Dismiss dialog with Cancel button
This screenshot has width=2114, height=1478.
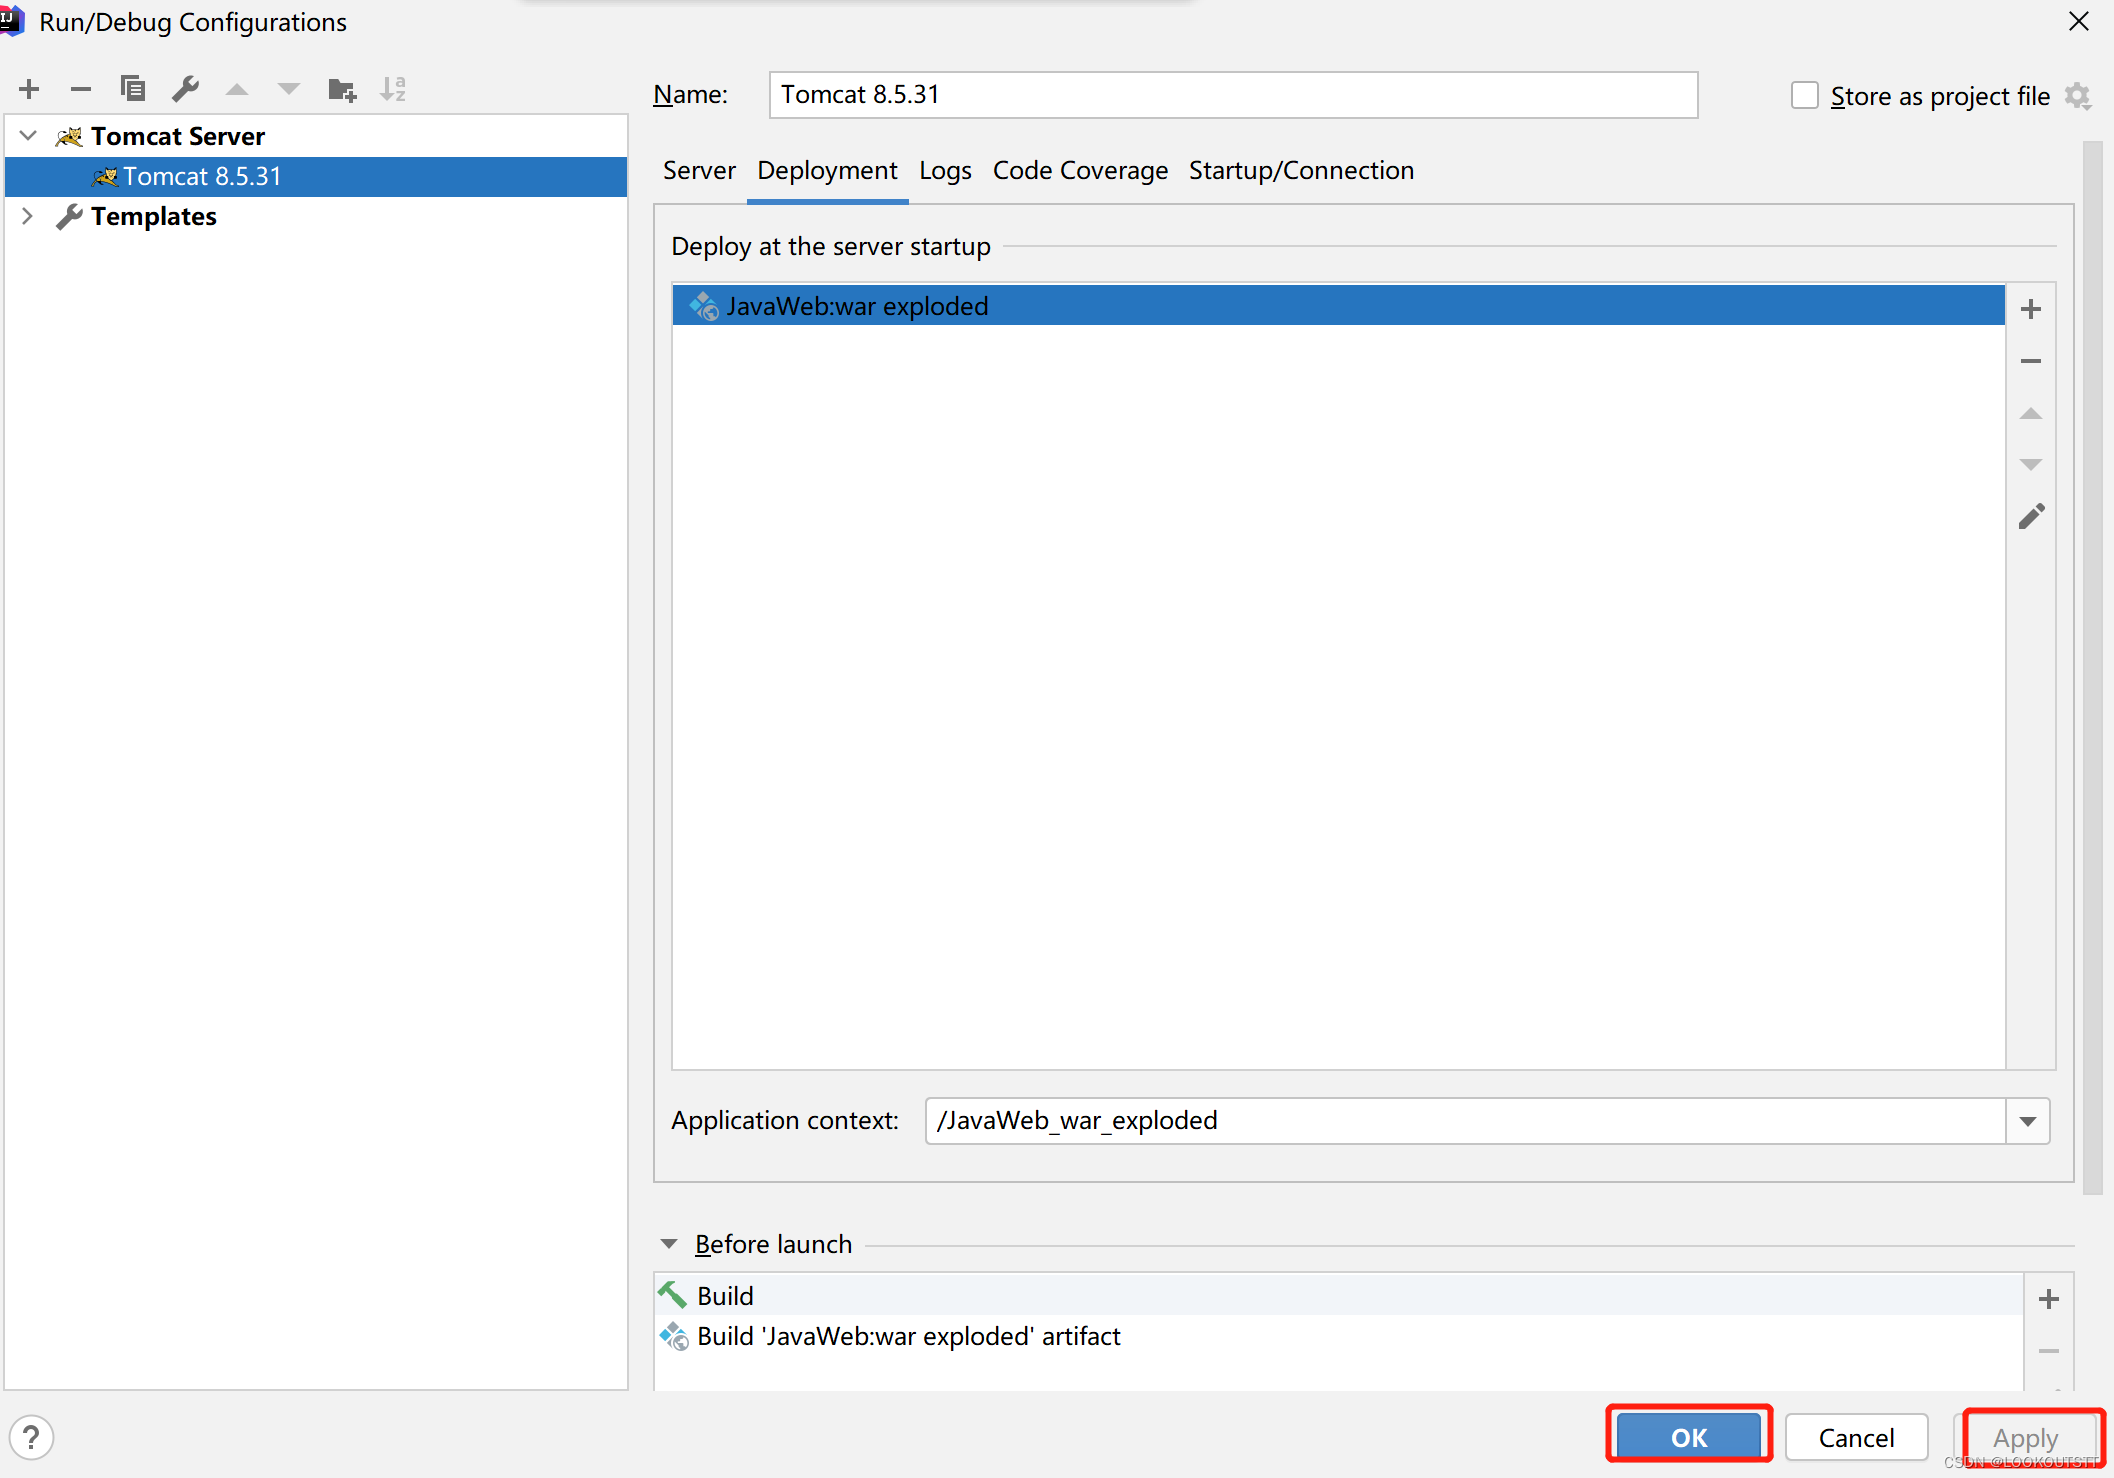(x=1856, y=1438)
